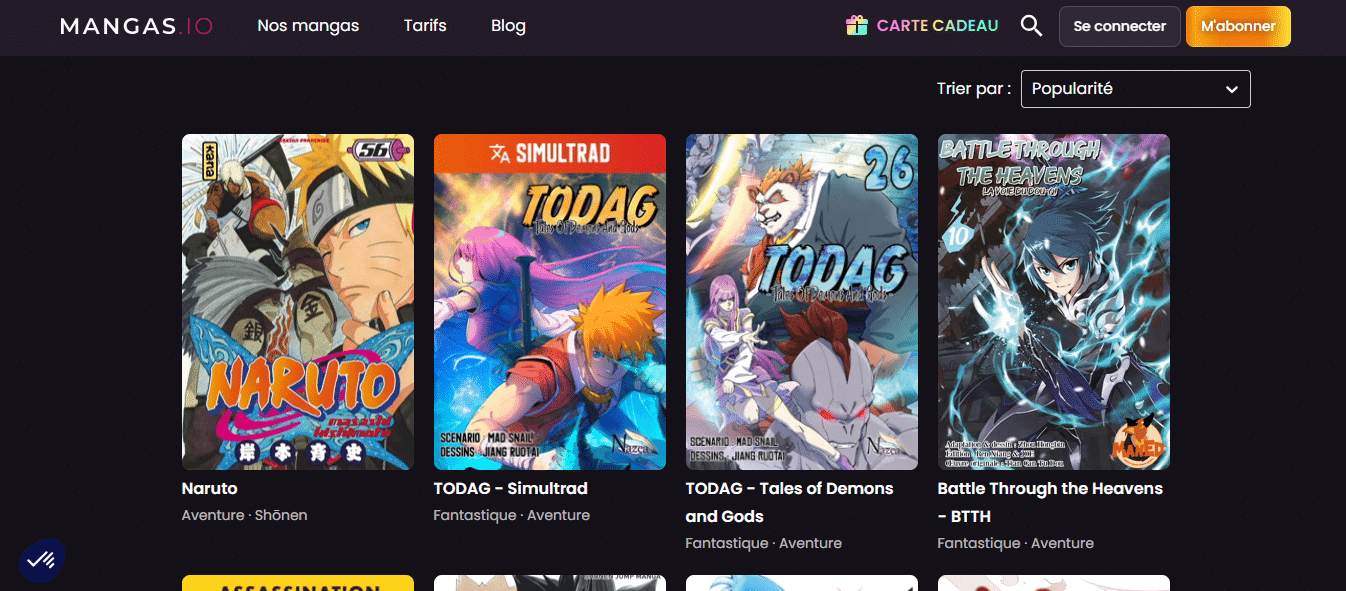Click the Naruto title link
Image resolution: width=1346 pixels, height=591 pixels.
[210, 489]
